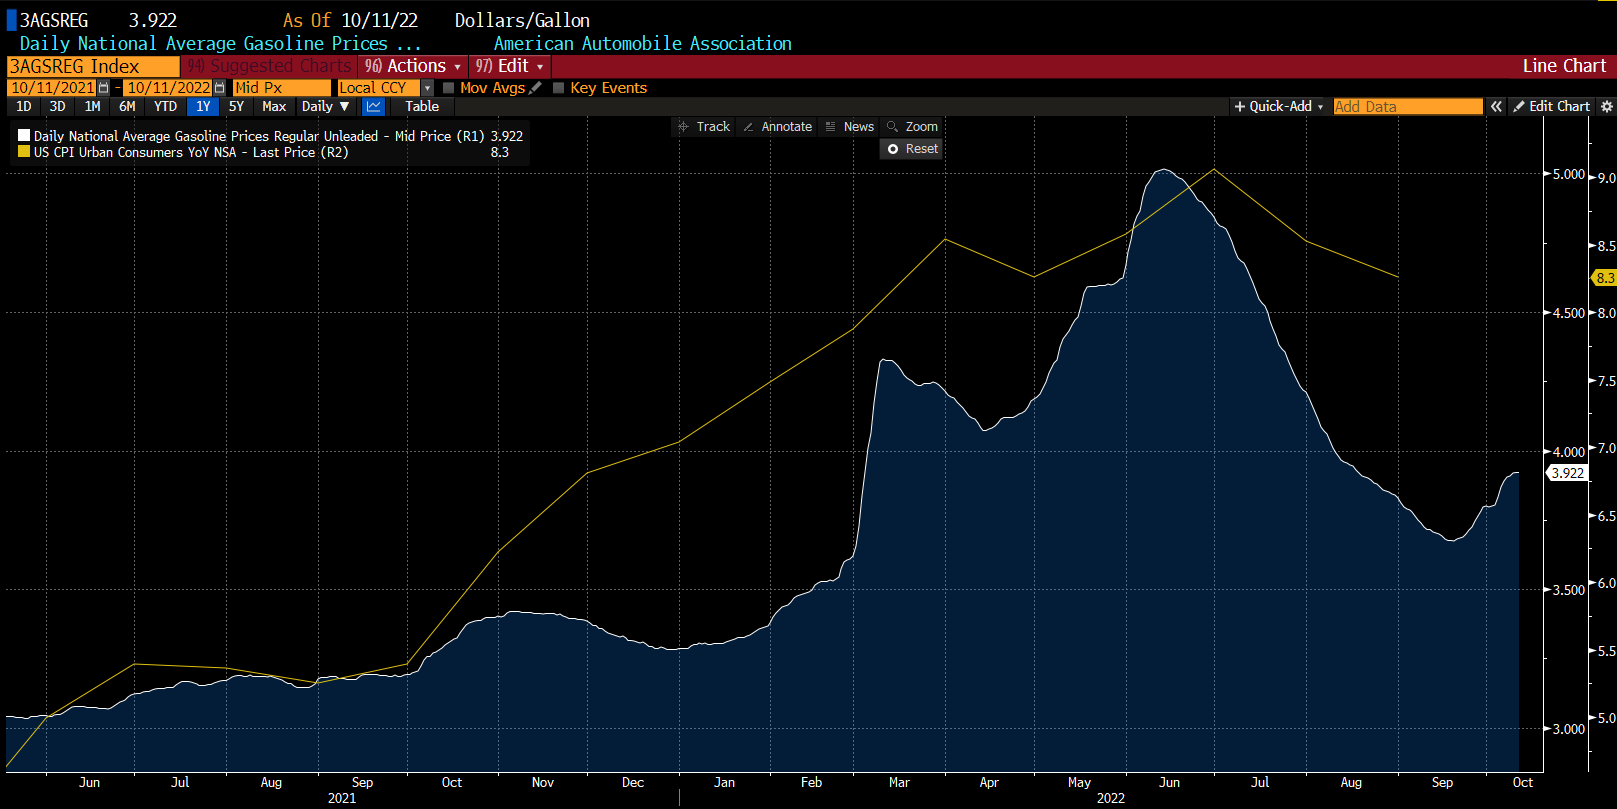Image resolution: width=1617 pixels, height=809 pixels.
Task: Open the end date calendar picker
Action: (220, 88)
